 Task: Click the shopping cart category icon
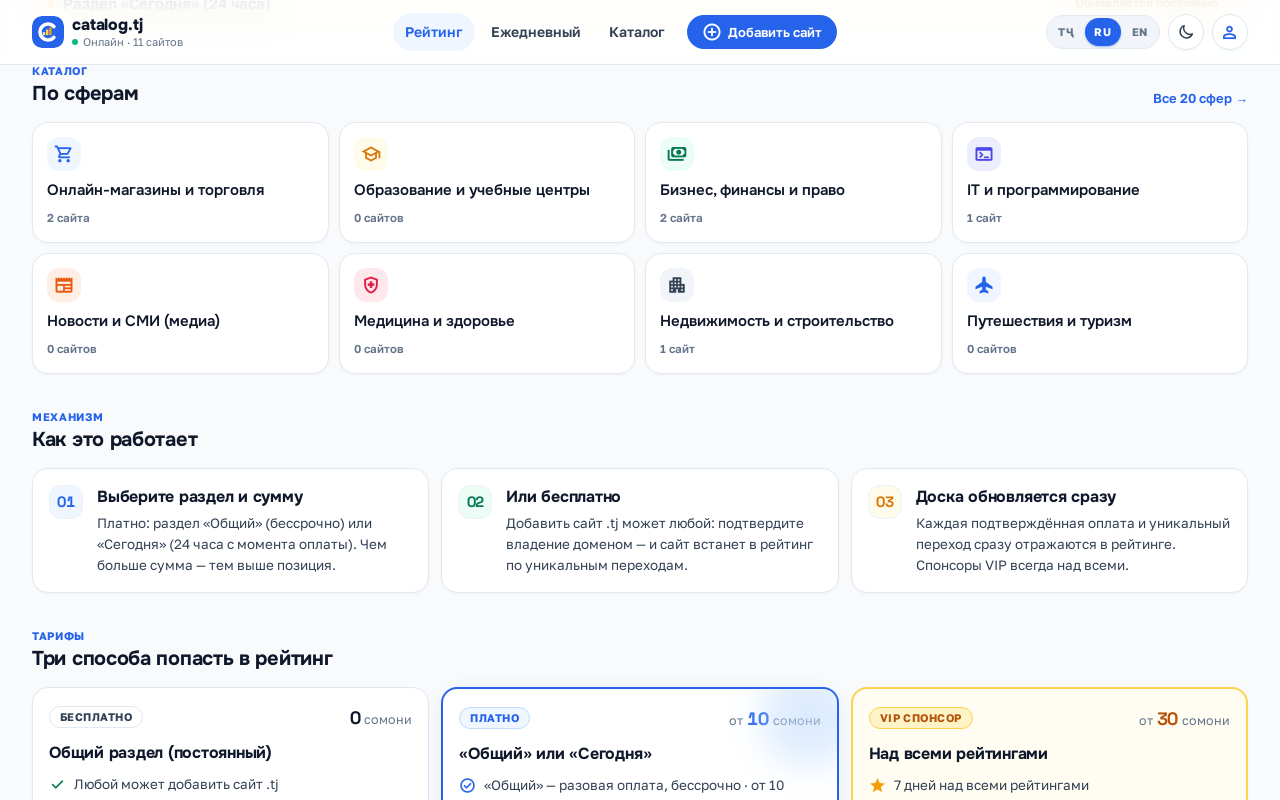point(64,154)
